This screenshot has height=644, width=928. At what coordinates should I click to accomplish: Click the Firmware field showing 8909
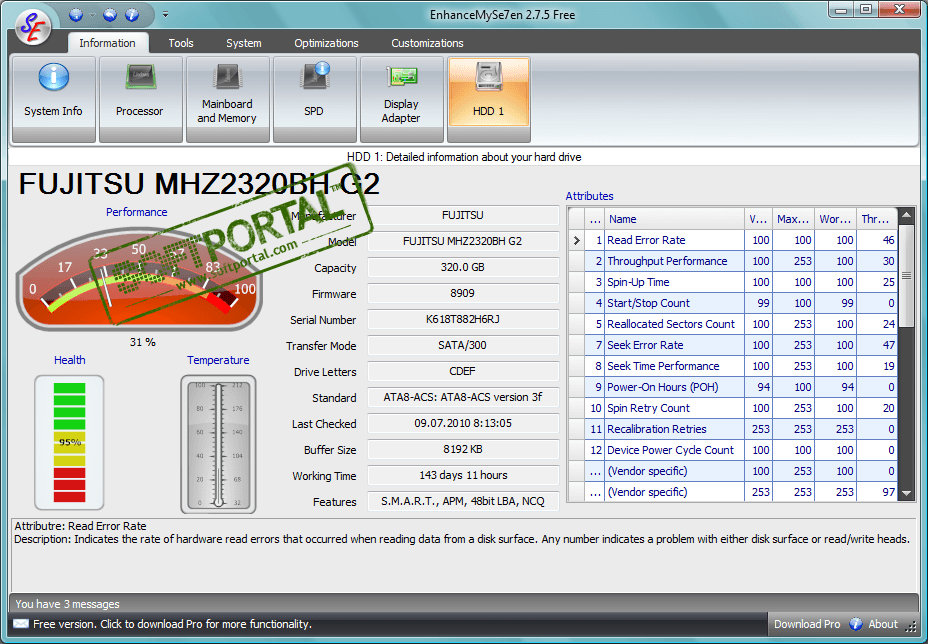(463, 294)
